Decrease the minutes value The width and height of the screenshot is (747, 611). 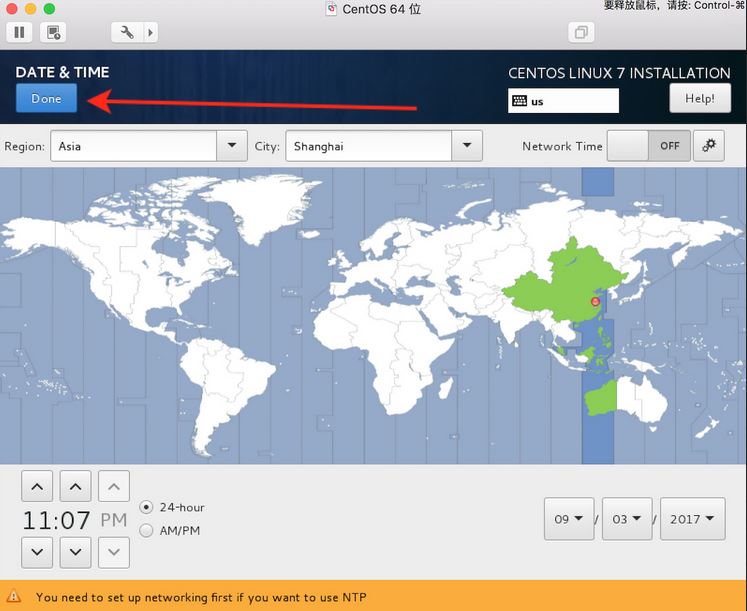(x=75, y=552)
